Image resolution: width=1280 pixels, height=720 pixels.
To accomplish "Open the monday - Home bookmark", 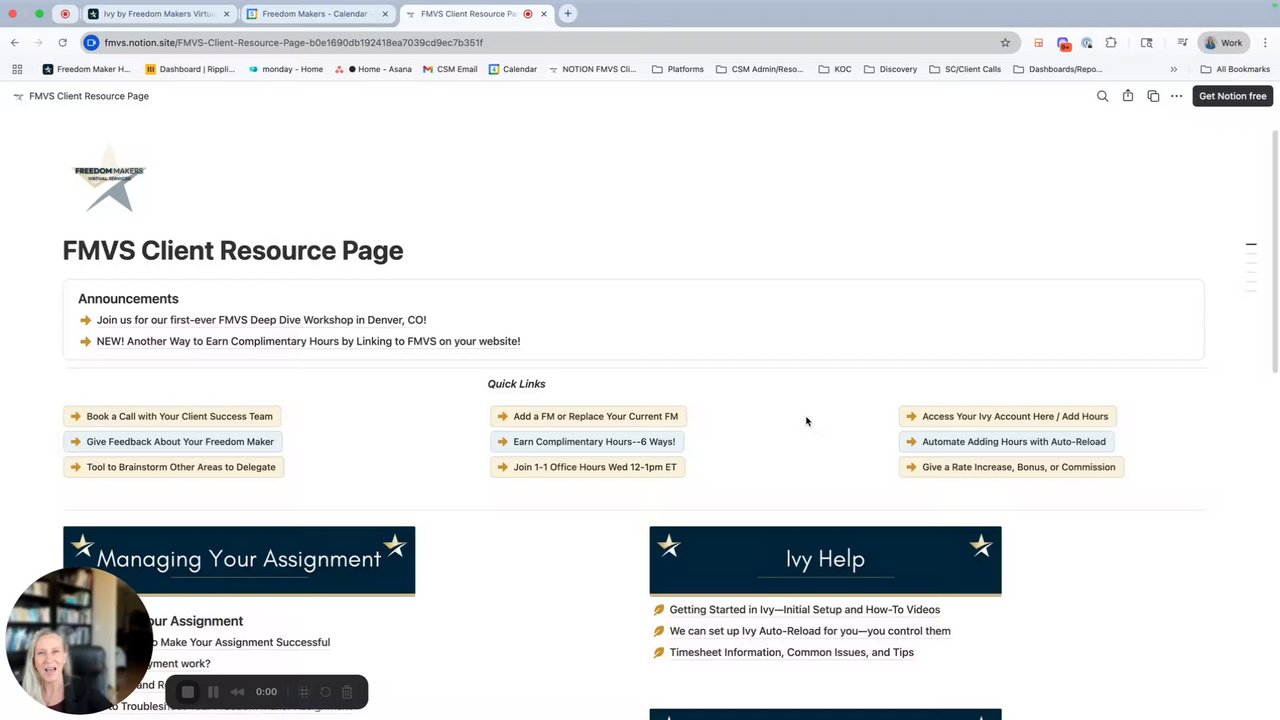I will (285, 69).
